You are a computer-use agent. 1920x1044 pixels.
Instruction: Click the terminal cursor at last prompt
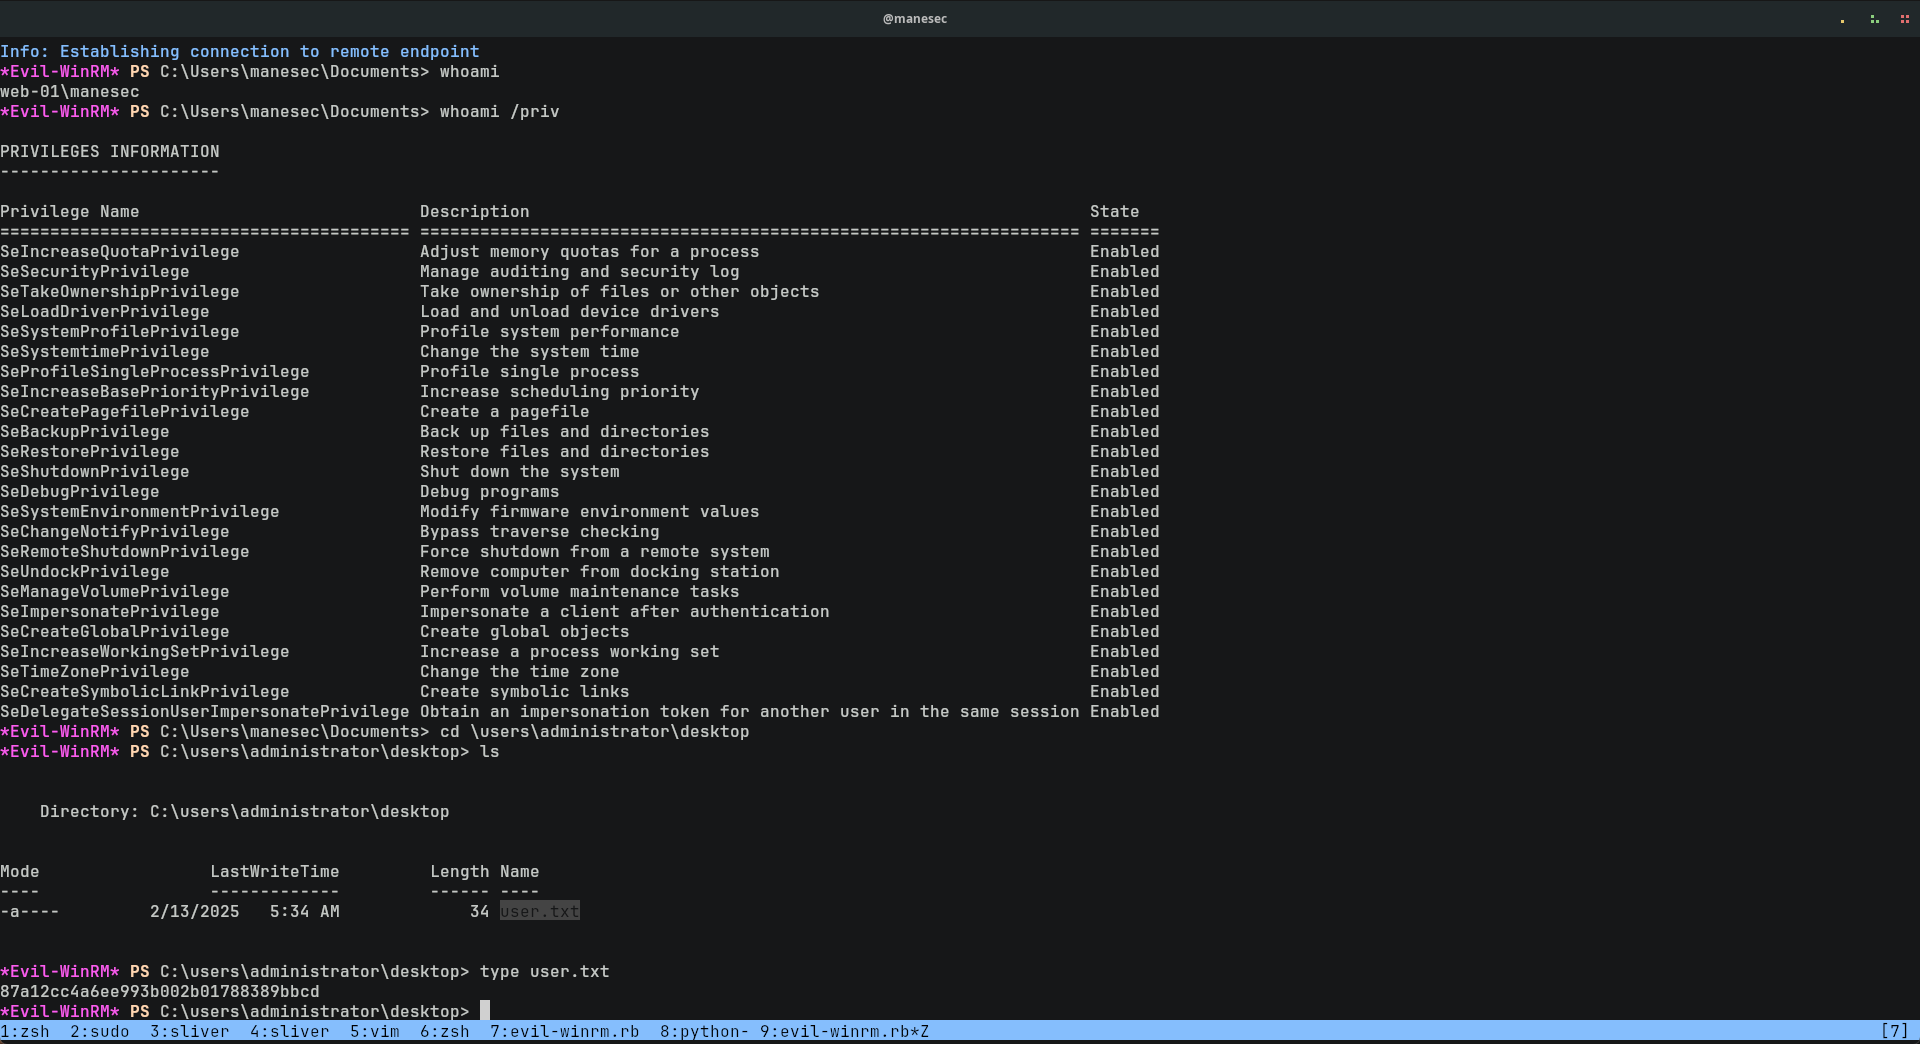485,1011
